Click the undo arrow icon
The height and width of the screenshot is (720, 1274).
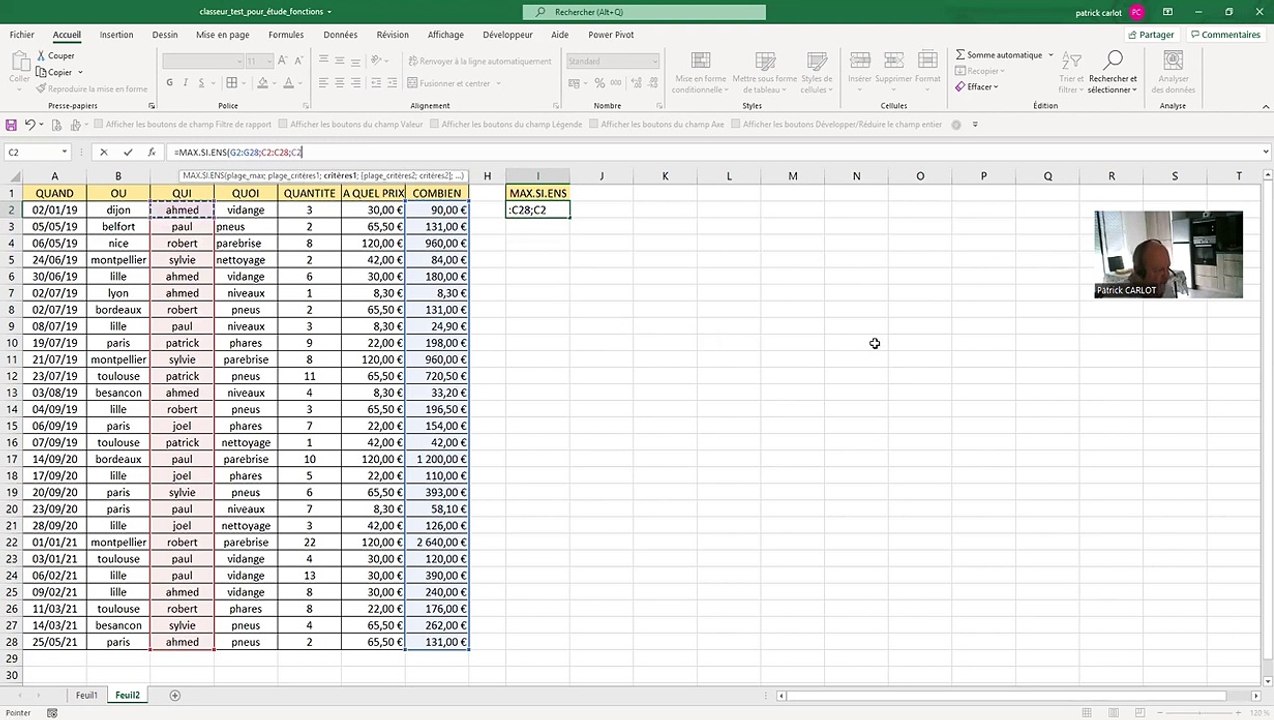tap(30, 125)
